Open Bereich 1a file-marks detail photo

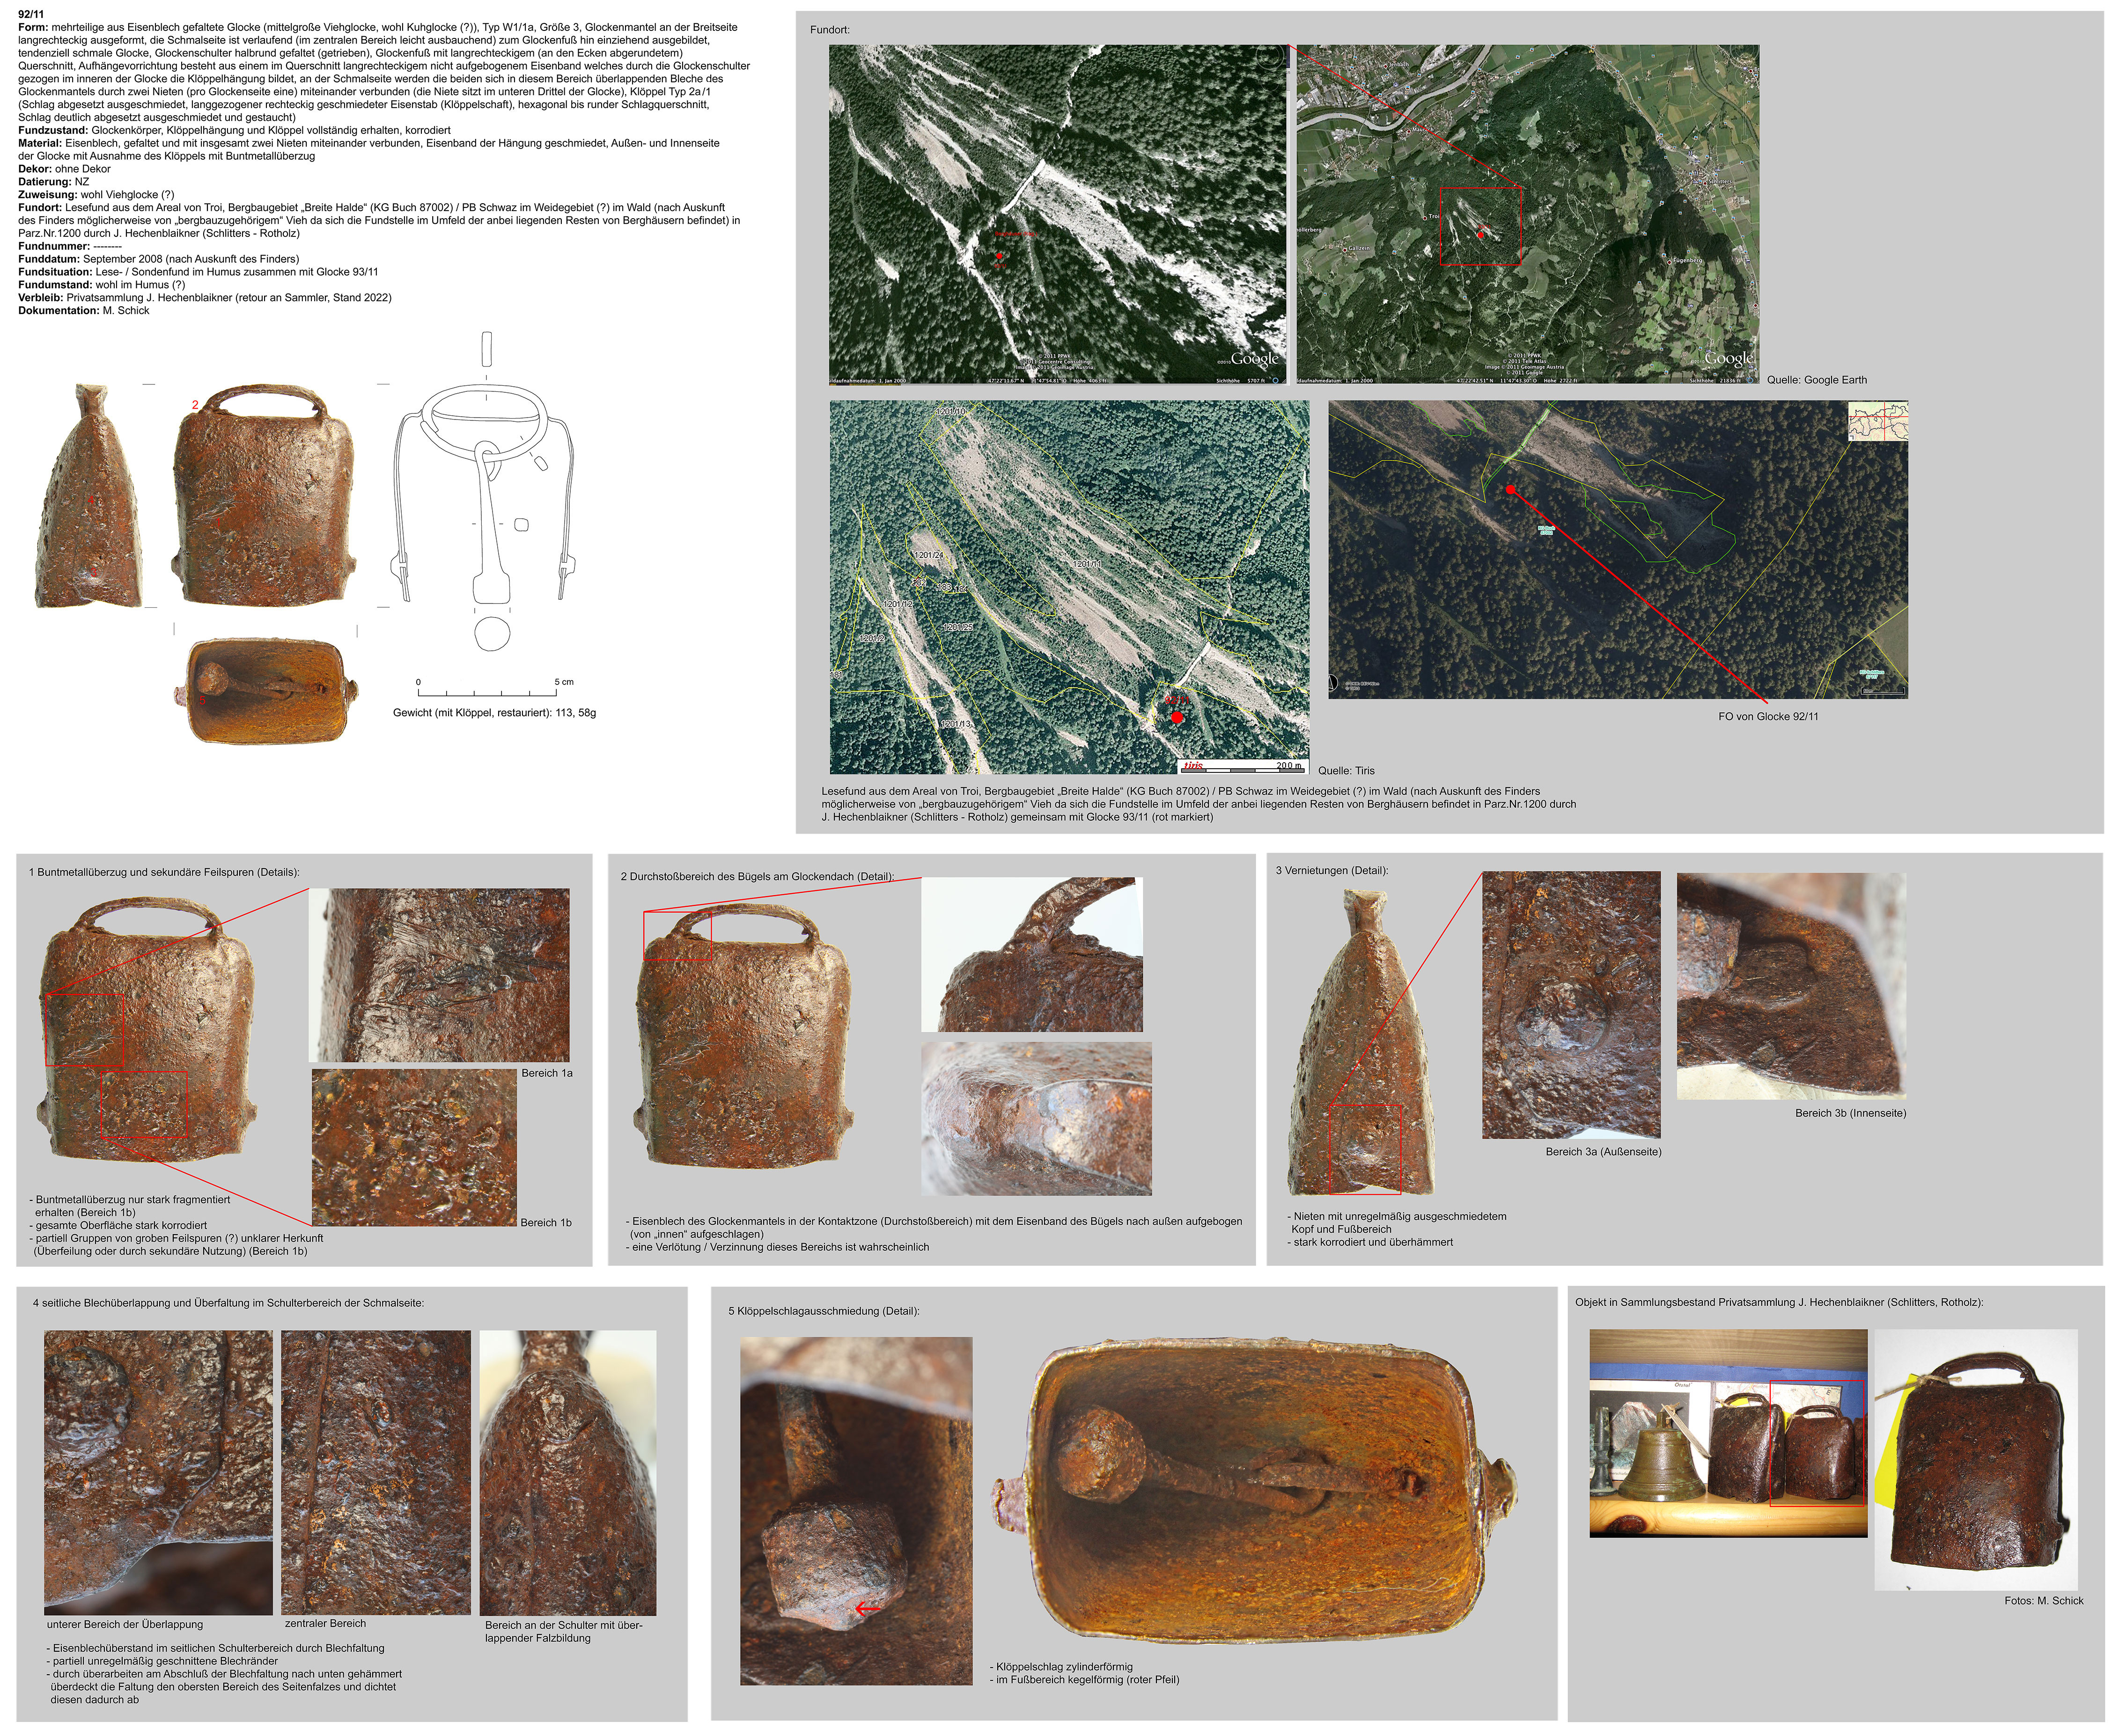pyautogui.click(x=440, y=975)
